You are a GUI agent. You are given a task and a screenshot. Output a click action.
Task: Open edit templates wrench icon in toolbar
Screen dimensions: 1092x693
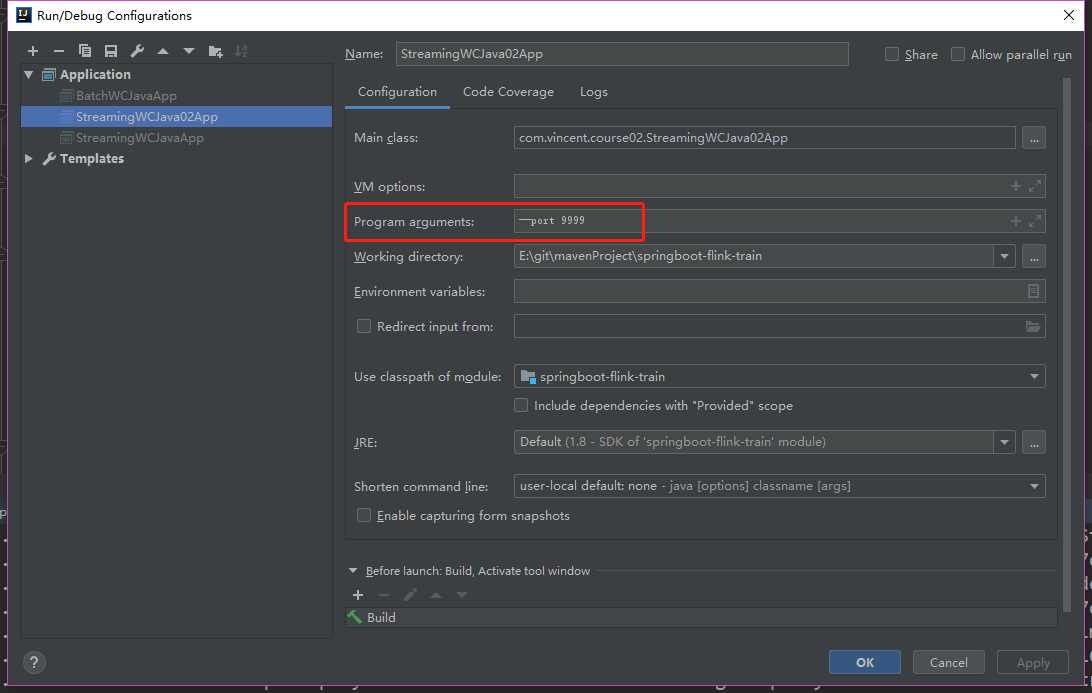pyautogui.click(x=137, y=51)
